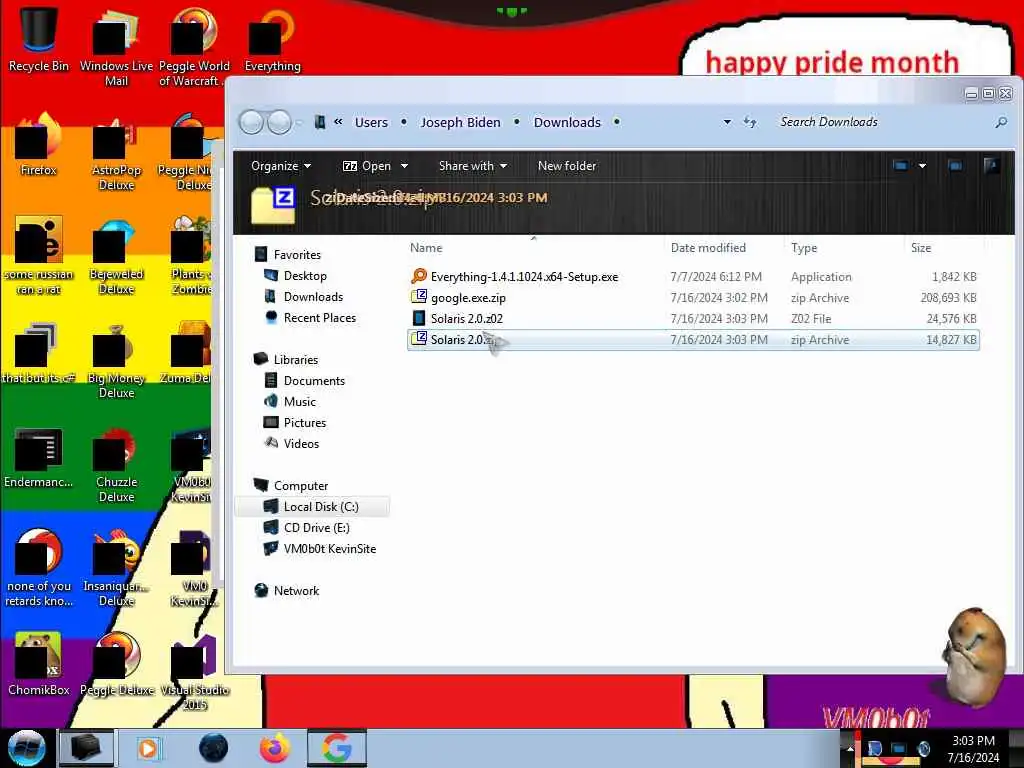Open Firefox from the taskbar

click(x=275, y=748)
